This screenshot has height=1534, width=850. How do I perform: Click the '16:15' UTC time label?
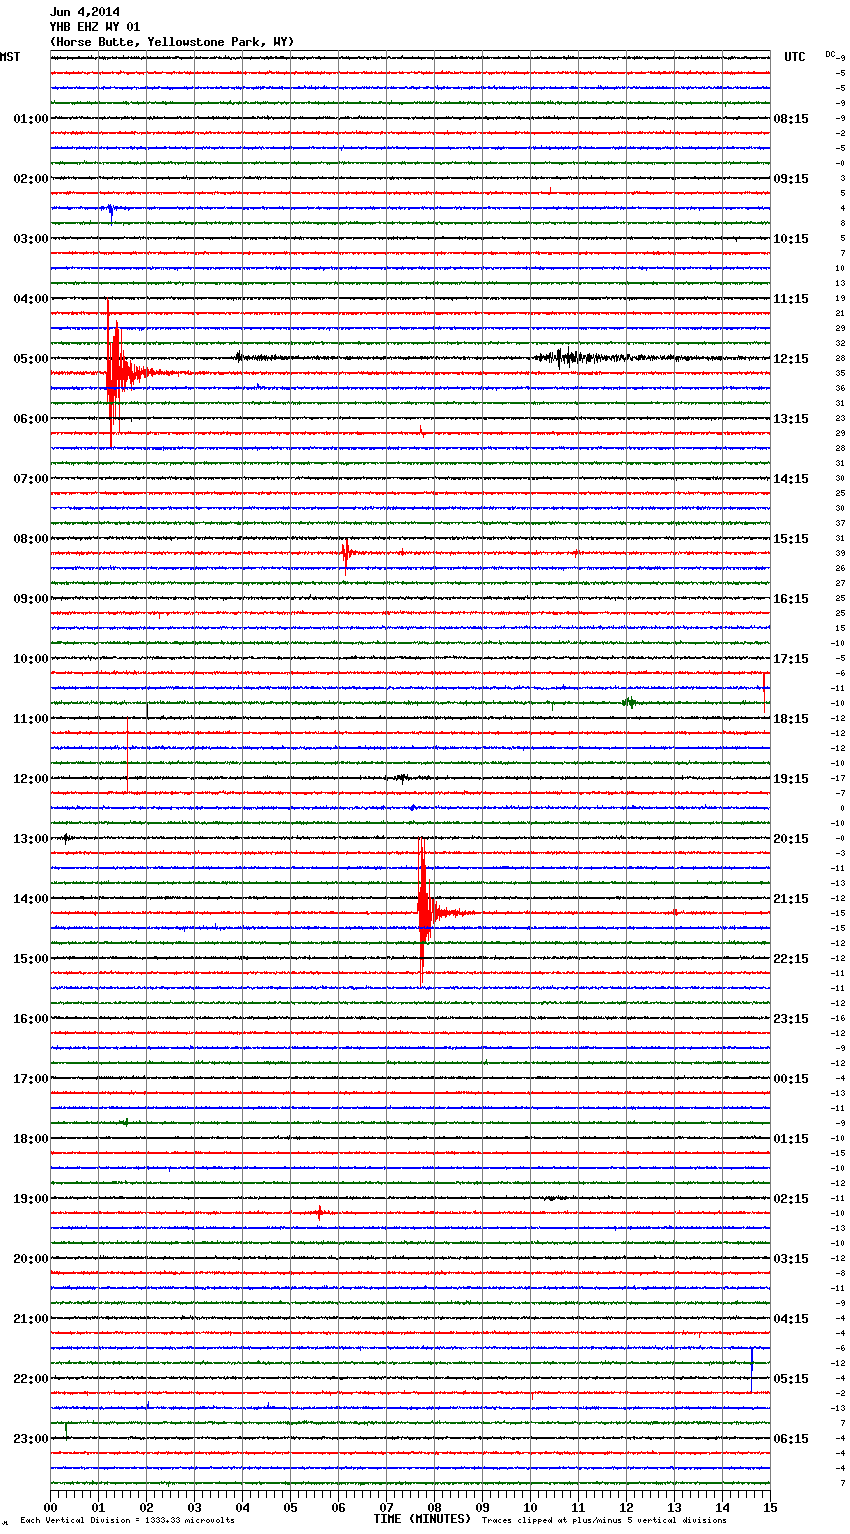click(x=791, y=599)
